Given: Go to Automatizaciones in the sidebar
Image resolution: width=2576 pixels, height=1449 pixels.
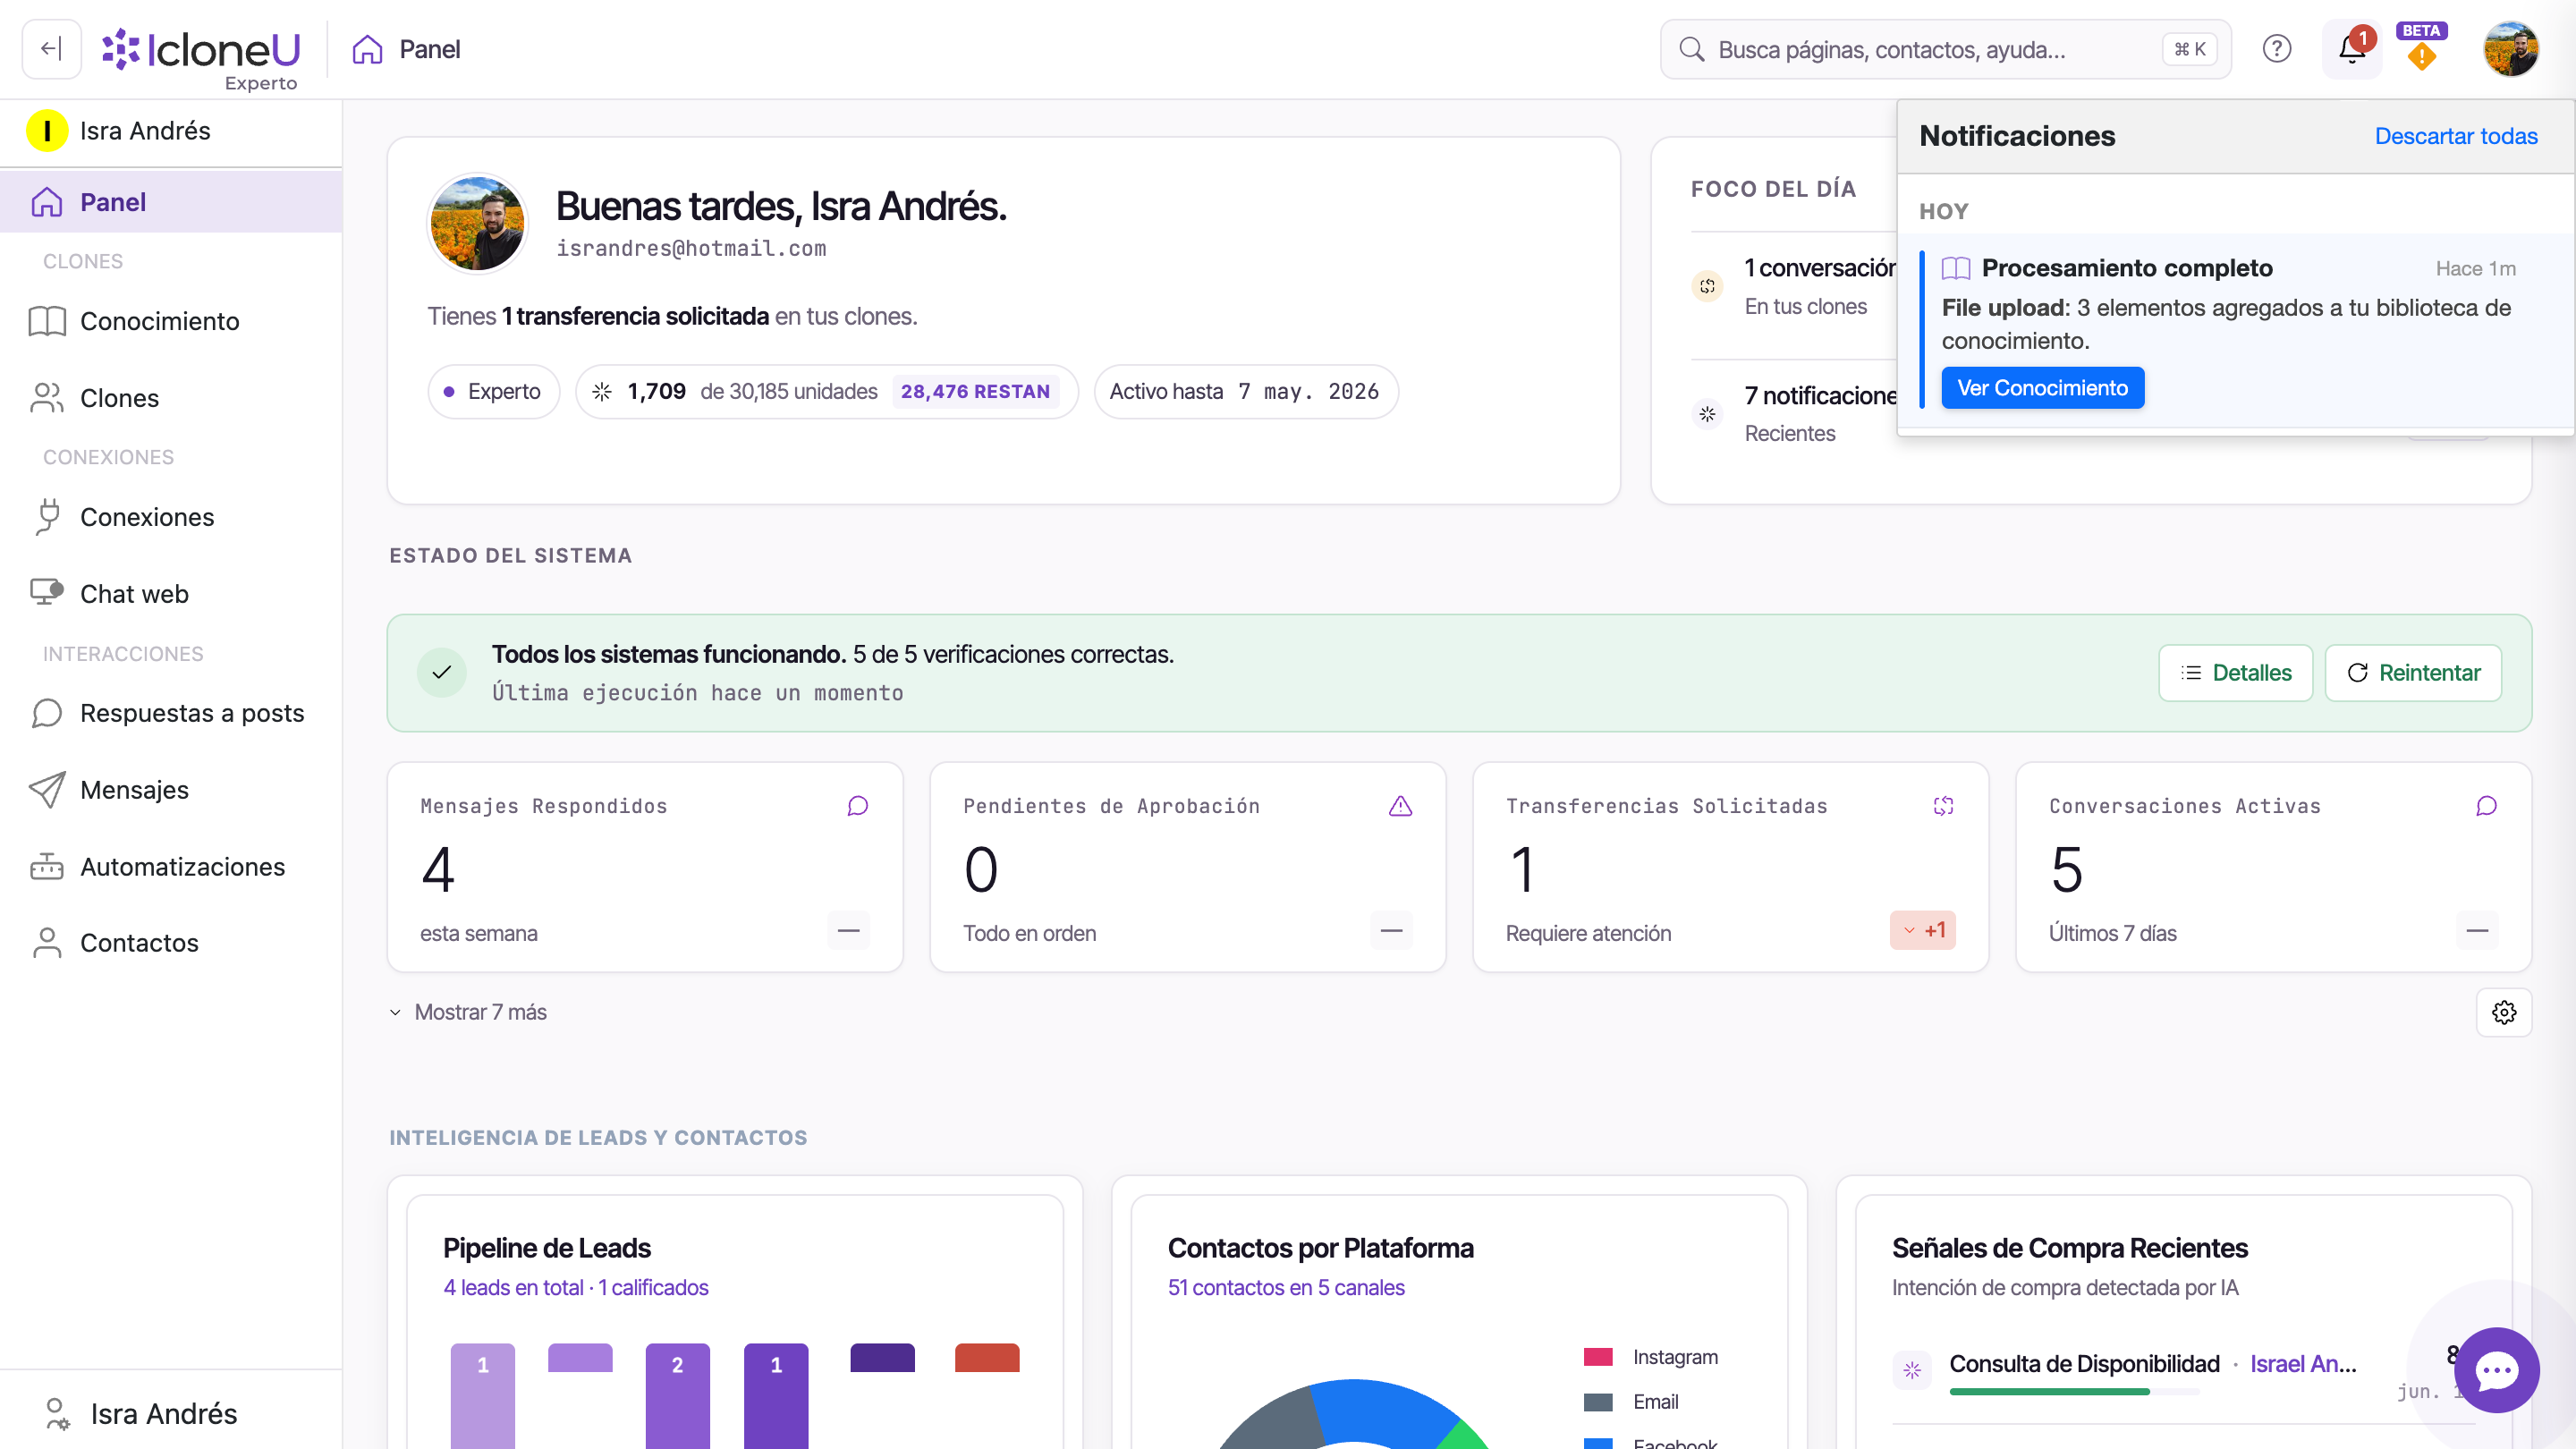Looking at the screenshot, I should (x=171, y=867).
